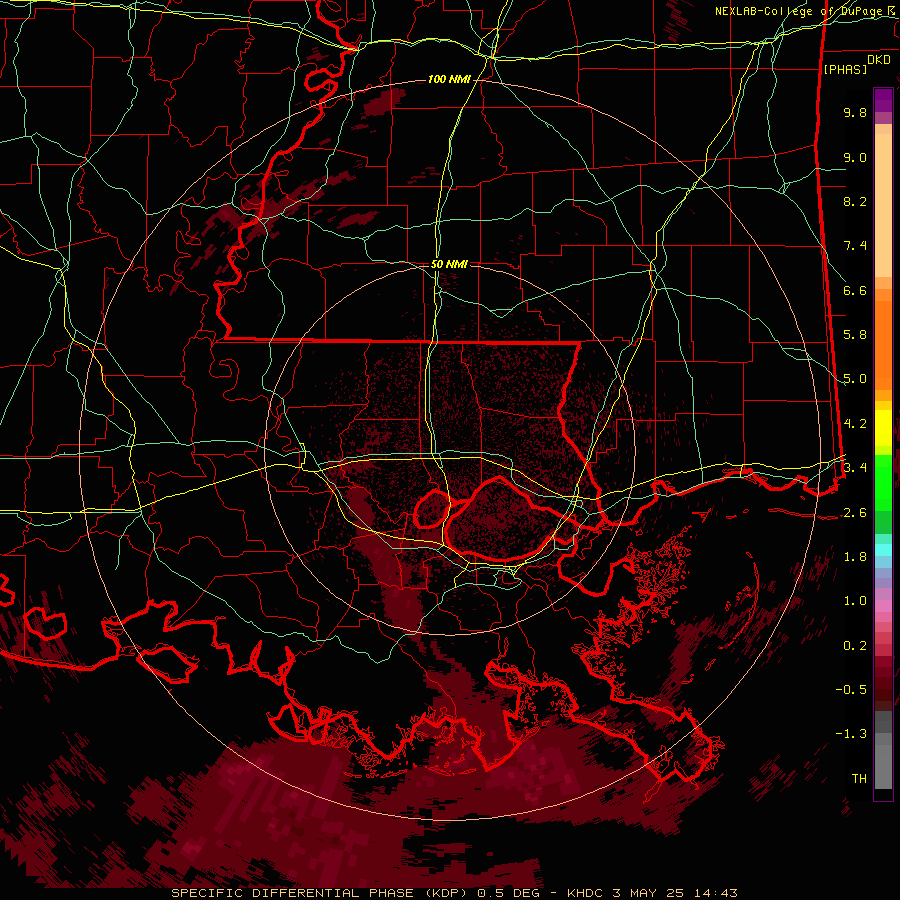Click the 1.0 value on the scale

coord(855,601)
